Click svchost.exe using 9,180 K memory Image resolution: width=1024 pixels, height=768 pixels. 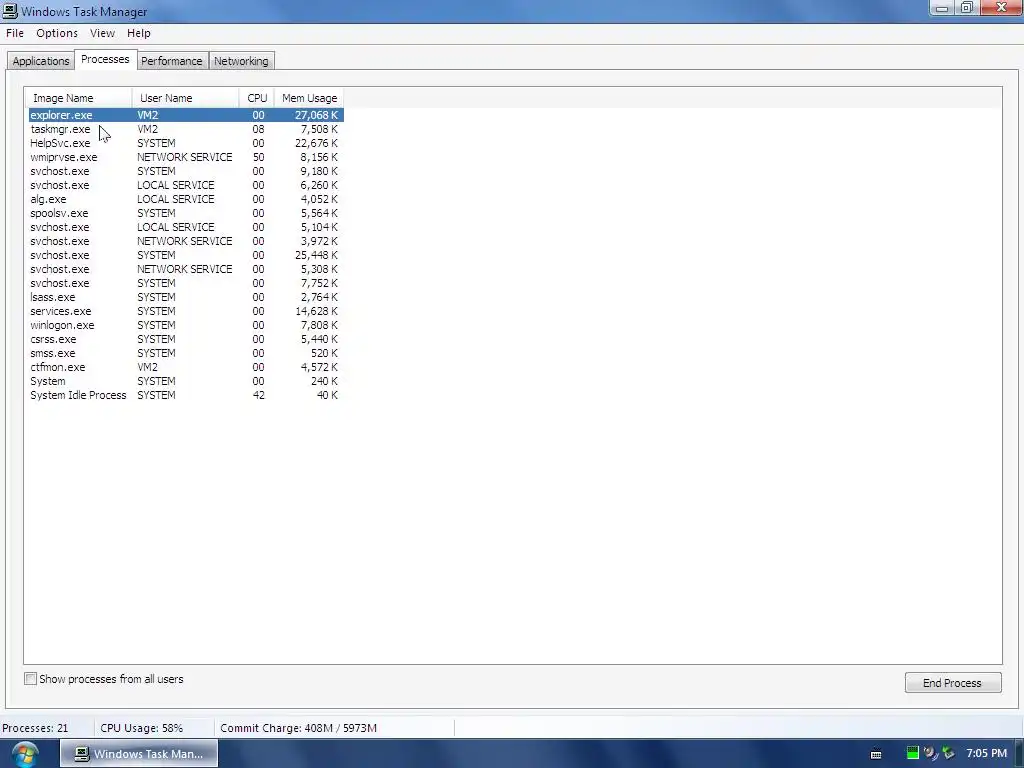186,171
